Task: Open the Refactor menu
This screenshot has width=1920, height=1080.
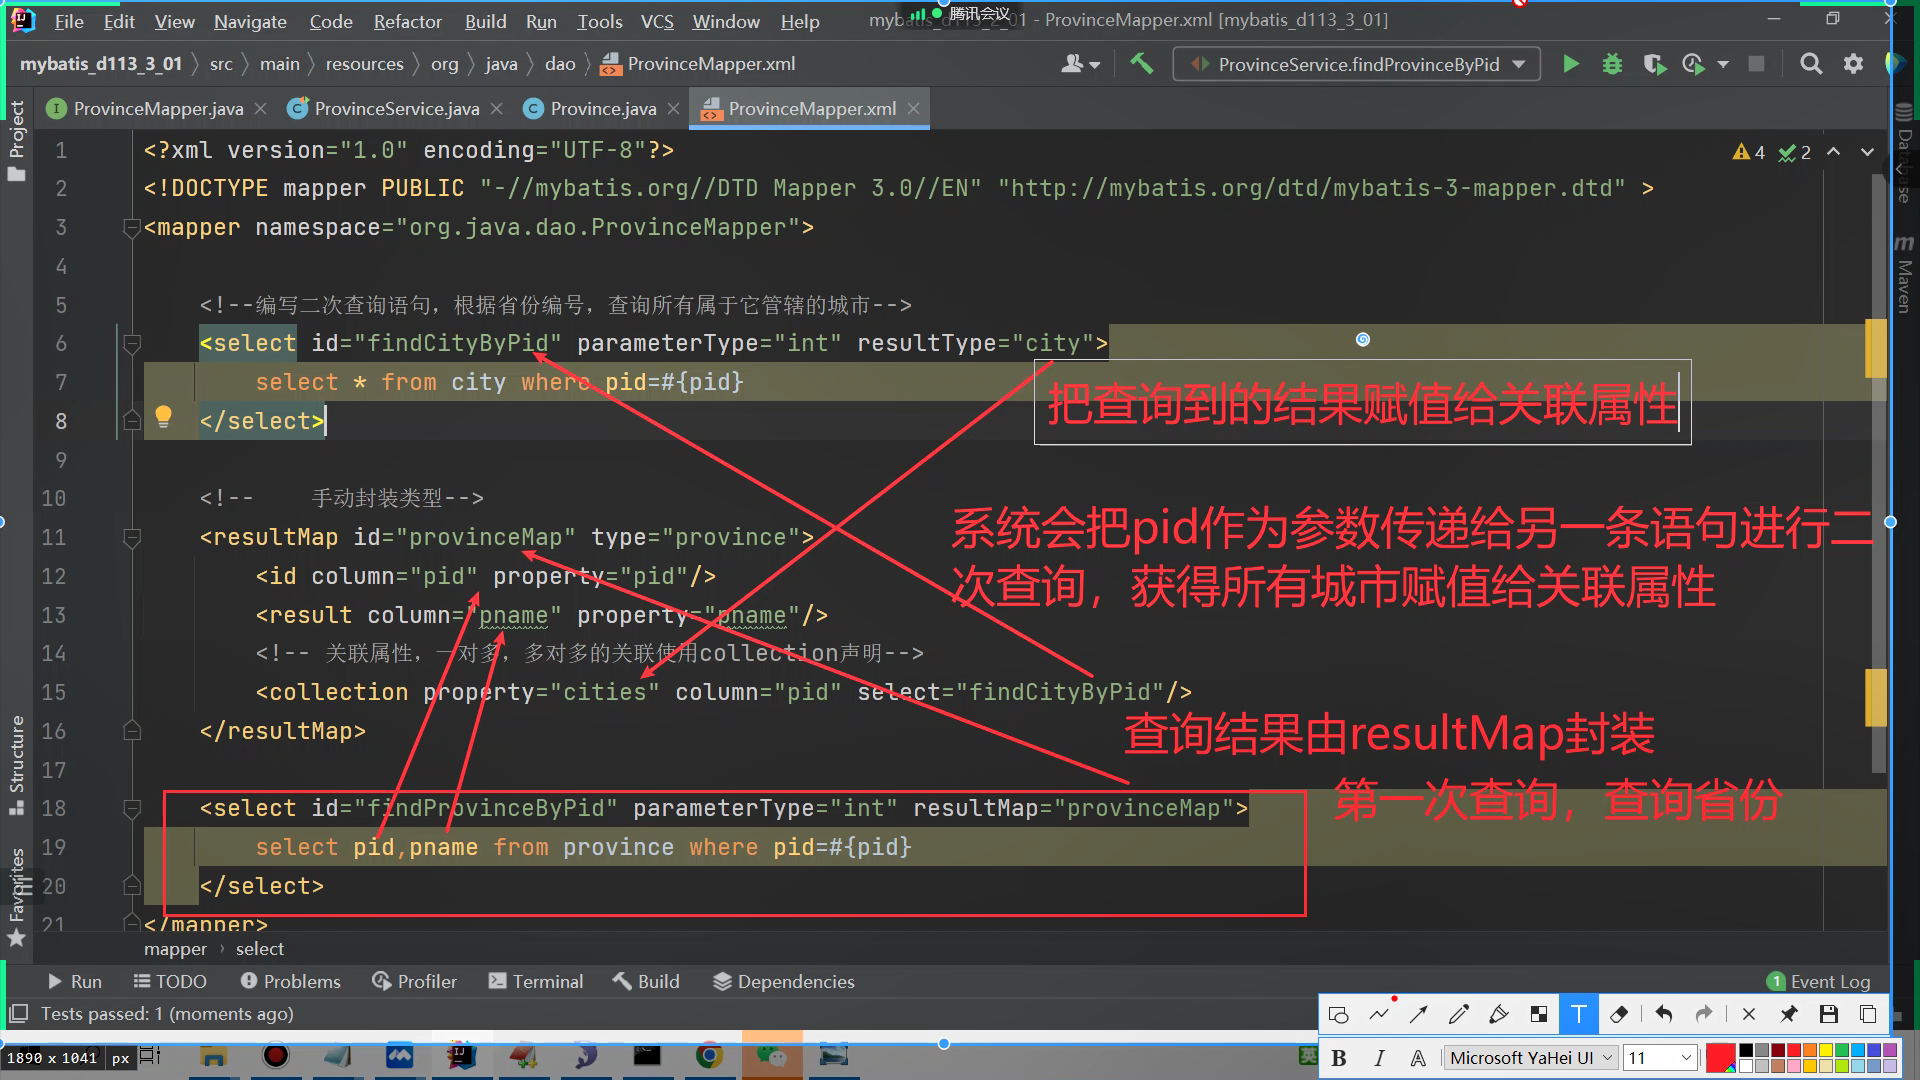Action: click(x=407, y=21)
